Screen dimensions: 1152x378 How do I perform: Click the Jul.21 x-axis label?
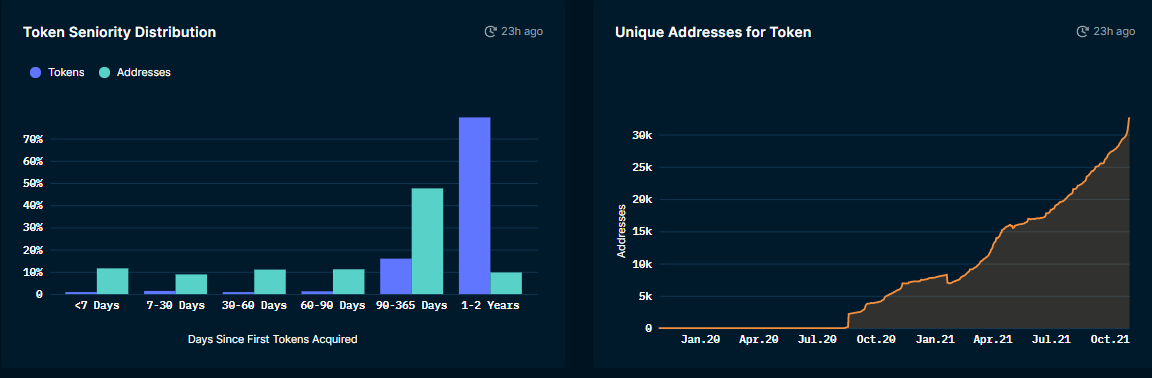pos(1051,339)
